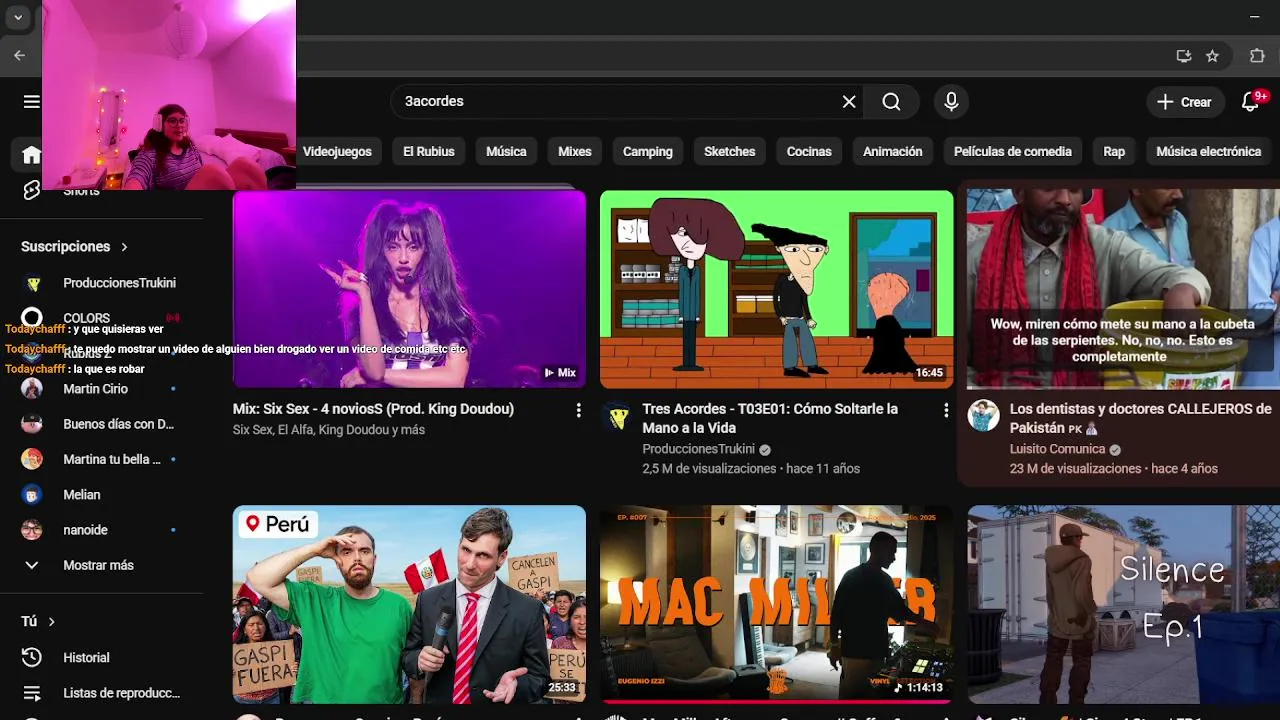
Task: Open ProduccionesTrukini channel name under the video
Action: pyautogui.click(x=698, y=449)
